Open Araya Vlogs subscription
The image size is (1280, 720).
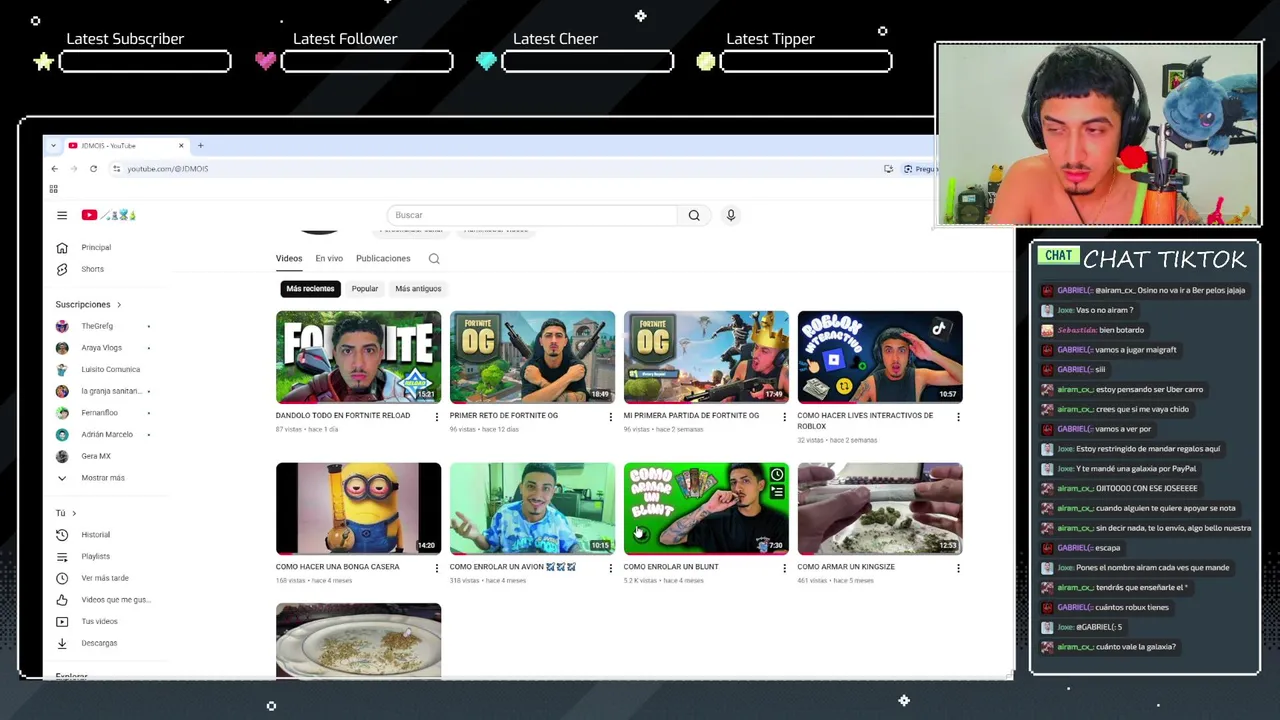101,348
